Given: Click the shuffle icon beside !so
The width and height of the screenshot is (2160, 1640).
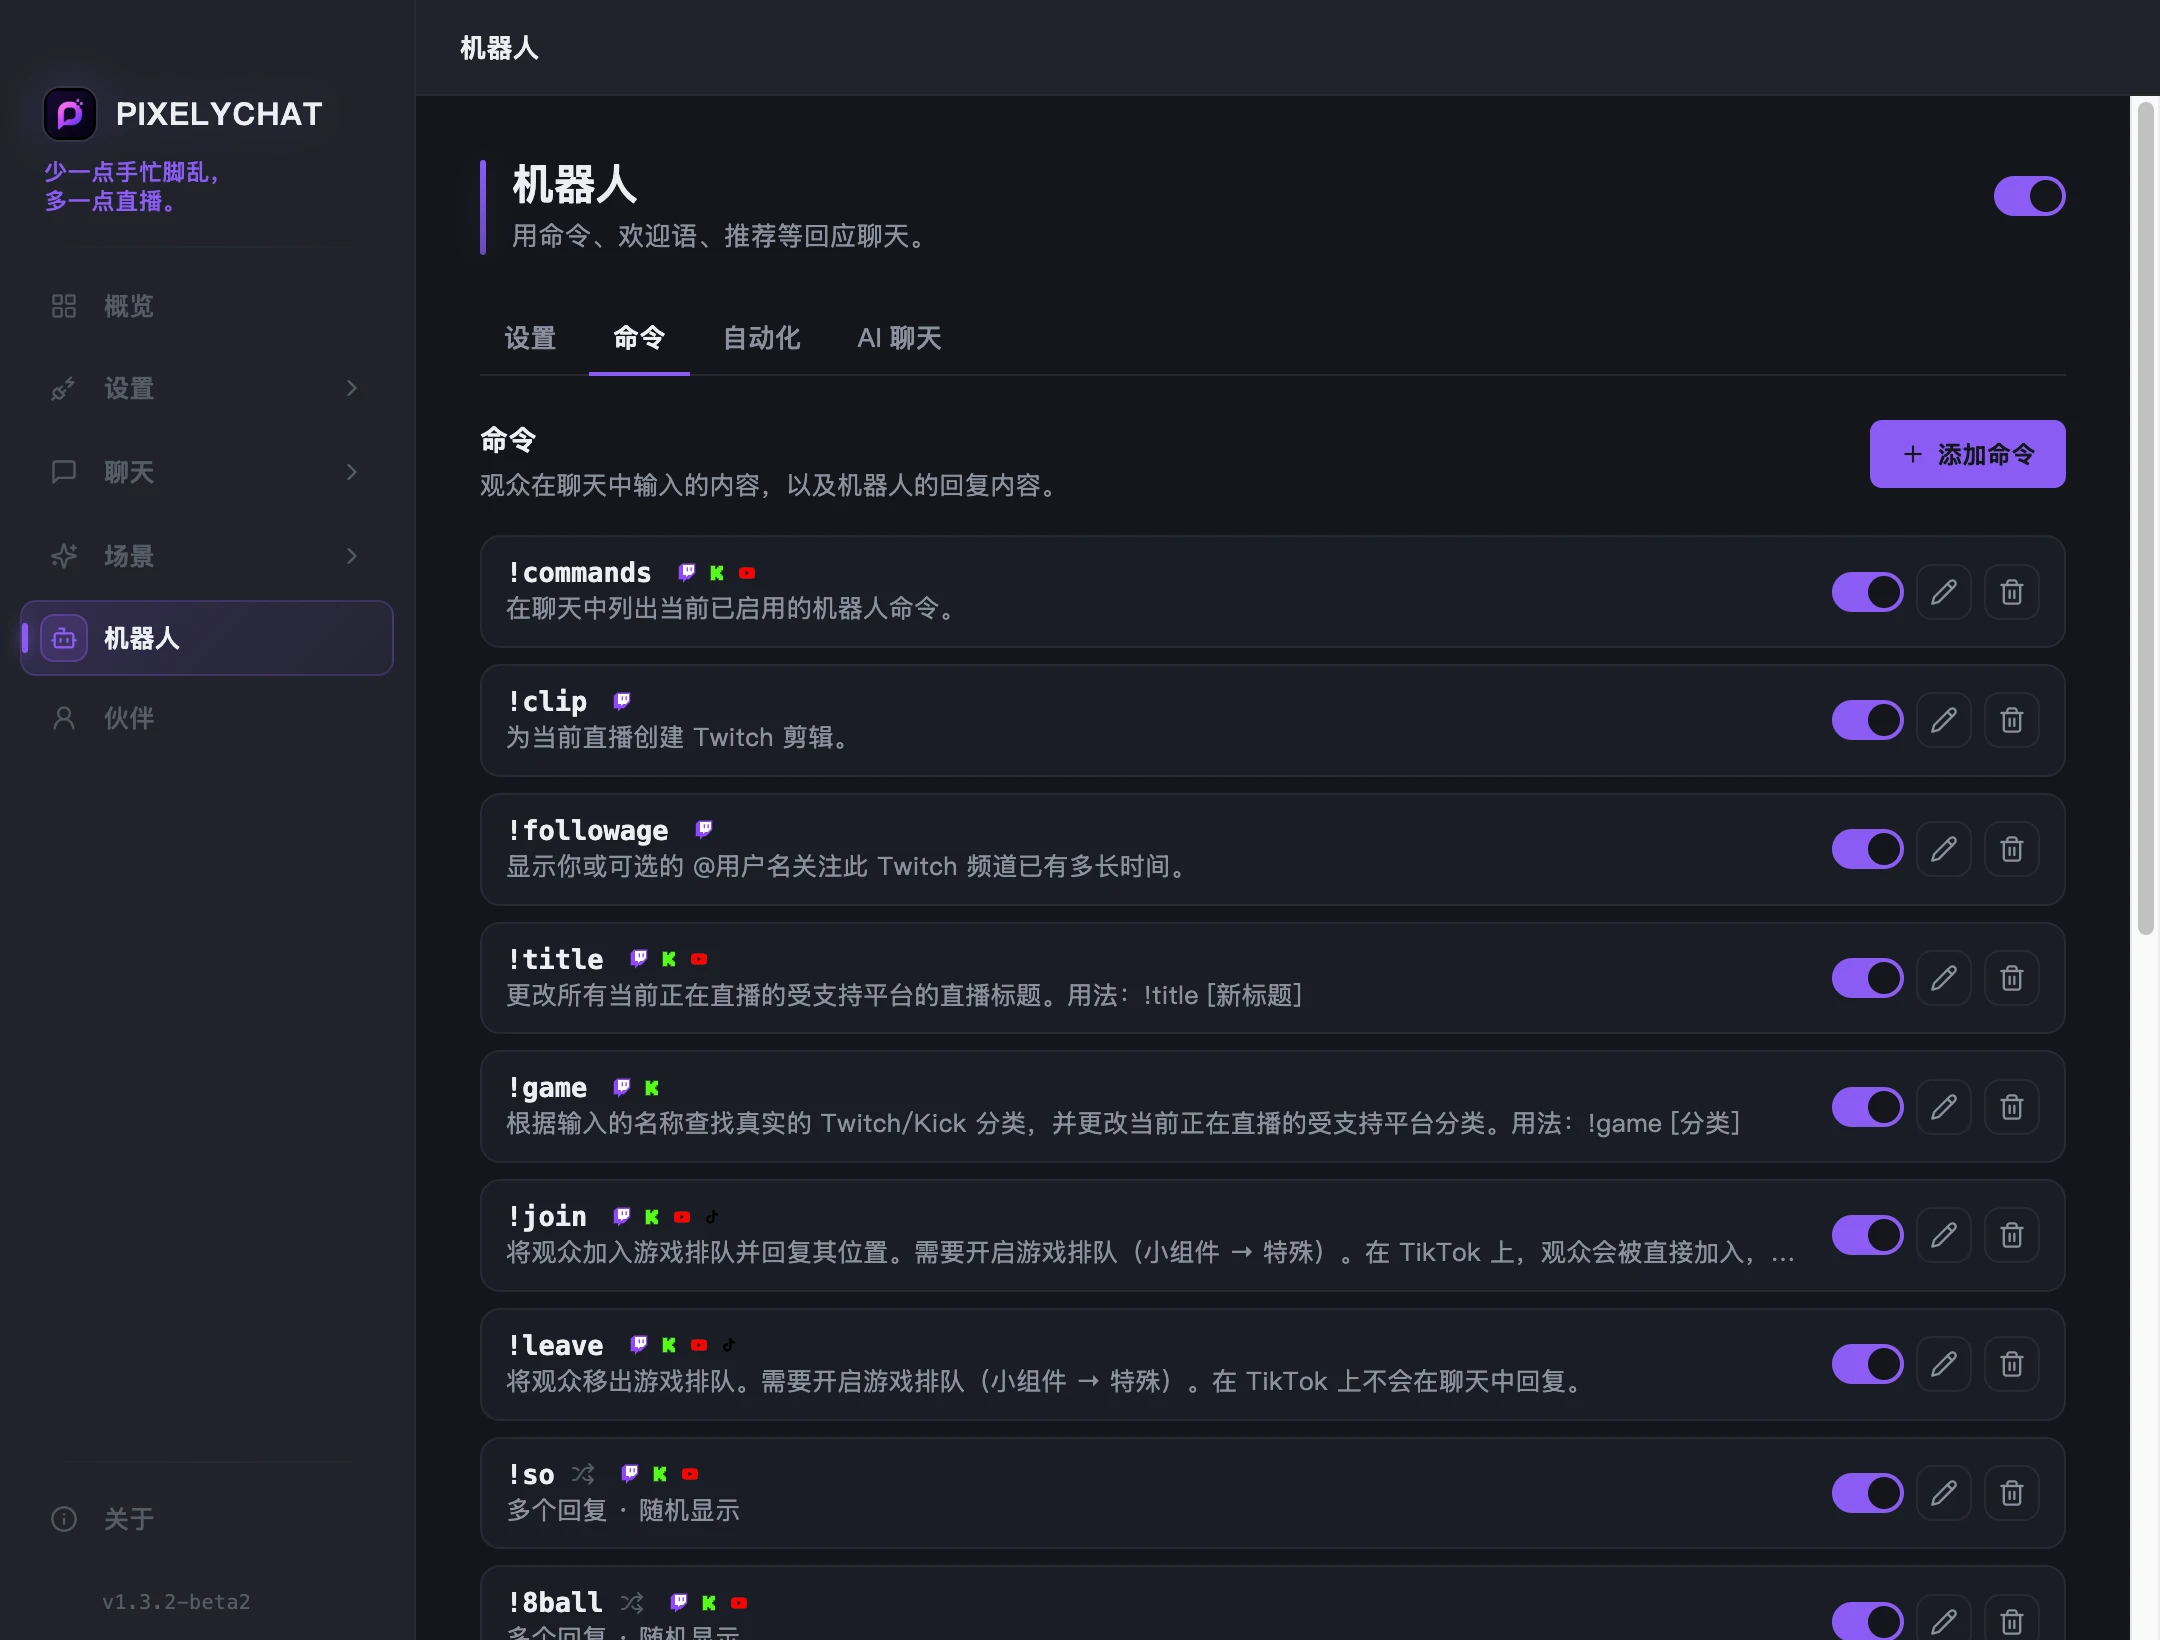Looking at the screenshot, I should pos(583,1474).
